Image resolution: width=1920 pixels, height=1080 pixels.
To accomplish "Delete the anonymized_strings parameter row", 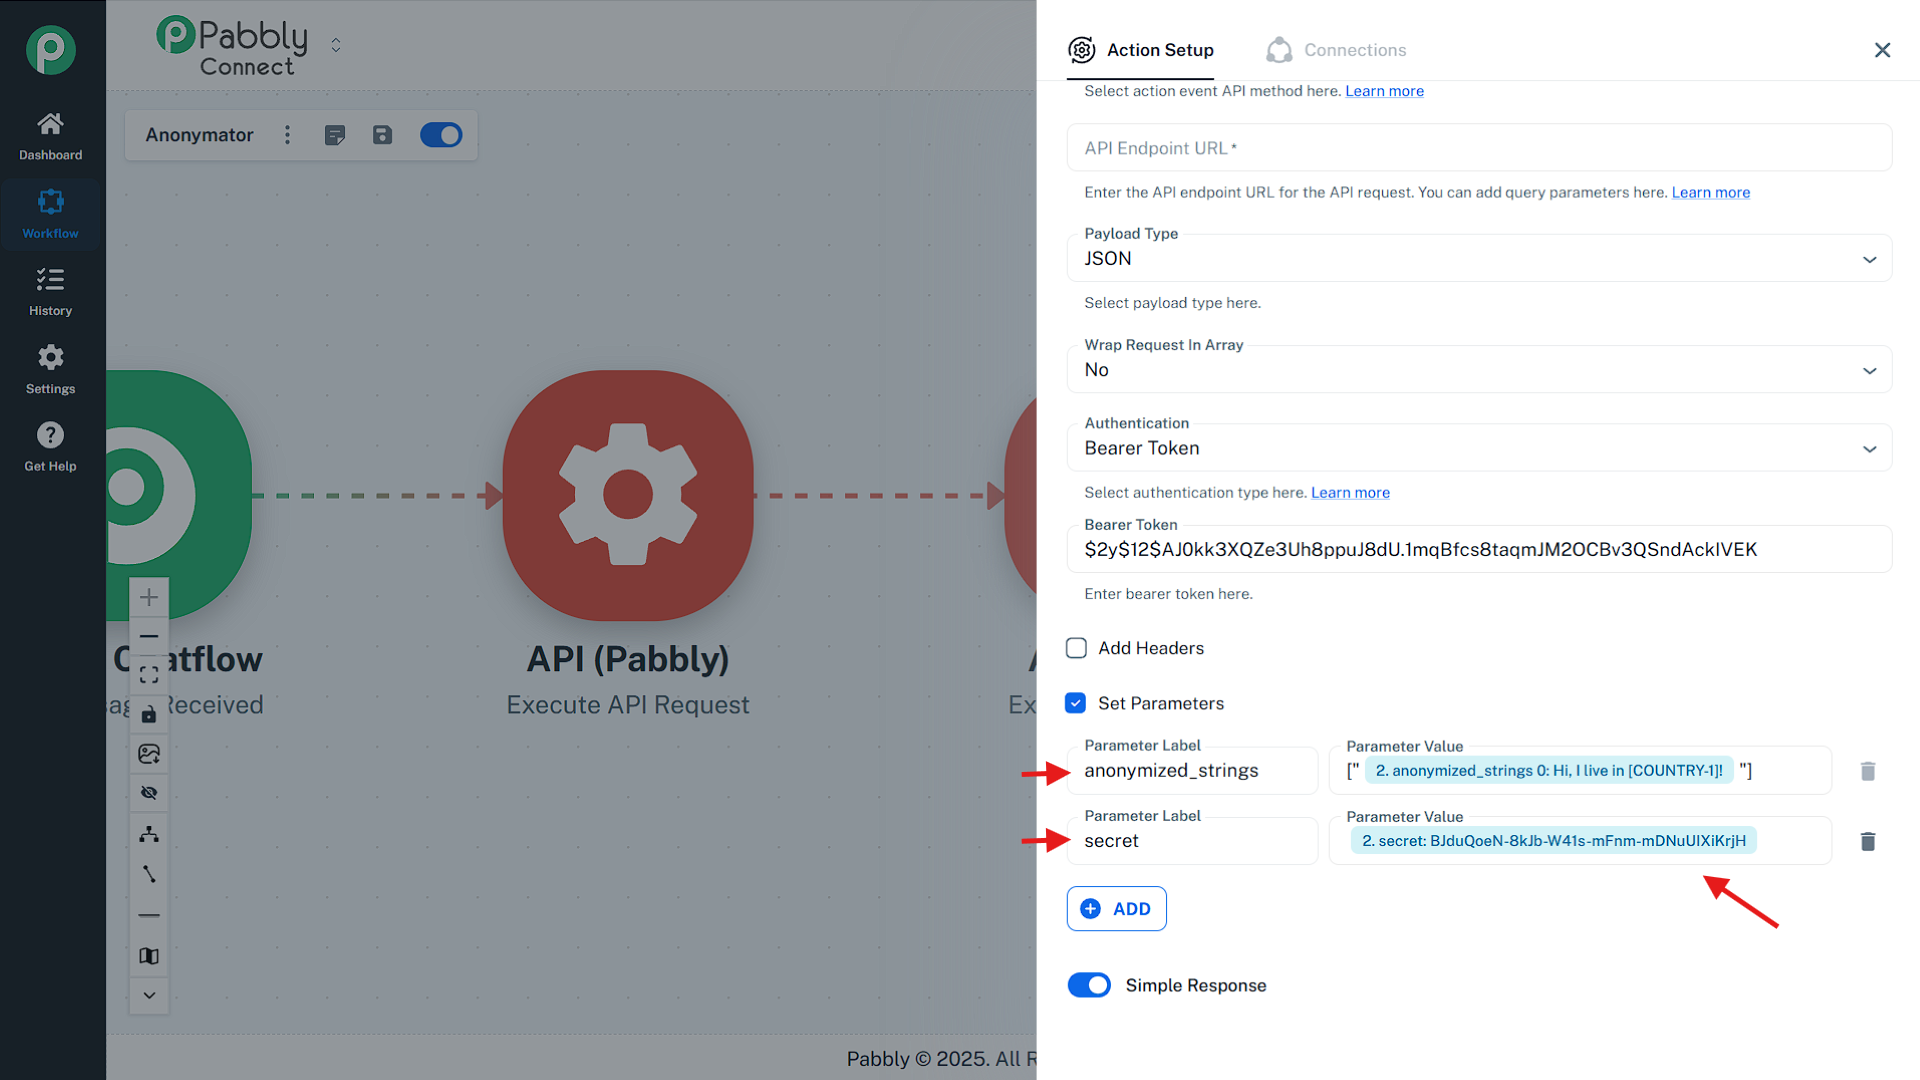I will 1867,771.
